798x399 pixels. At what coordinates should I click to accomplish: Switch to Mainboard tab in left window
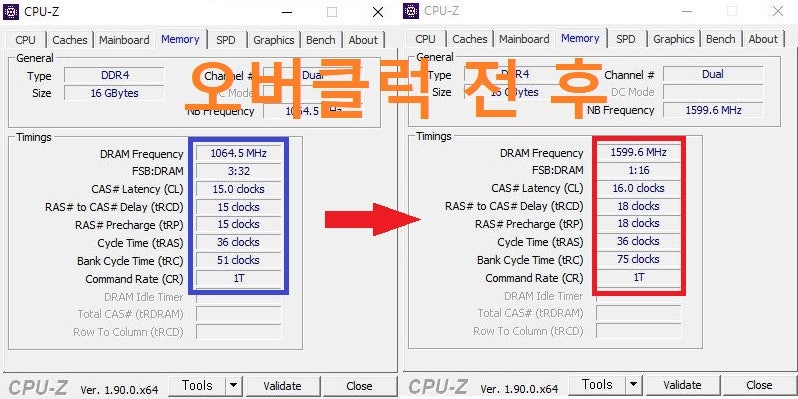124,40
